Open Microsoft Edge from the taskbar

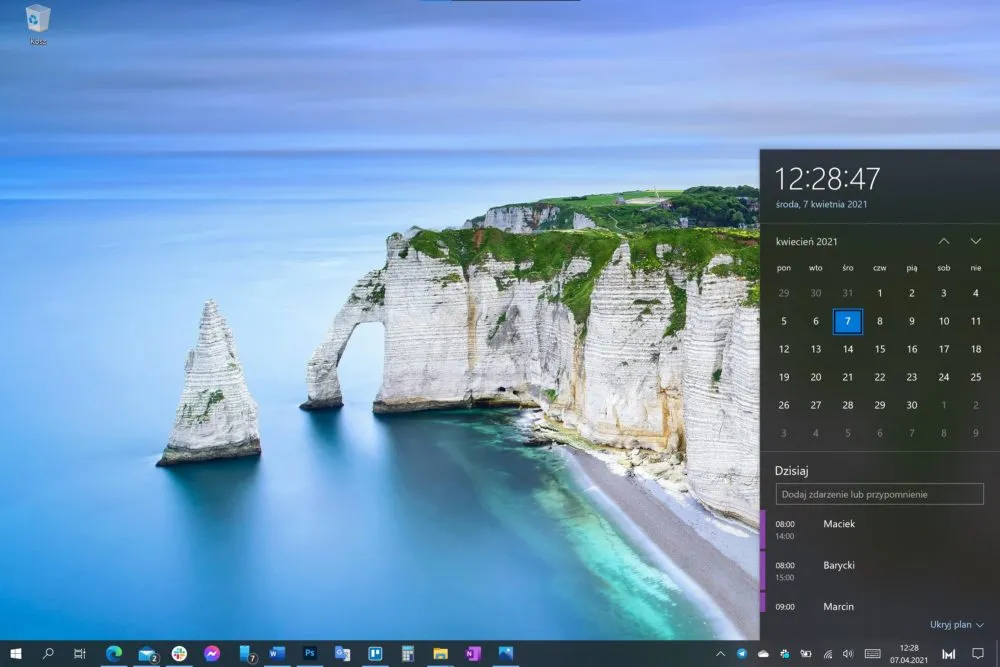114,653
